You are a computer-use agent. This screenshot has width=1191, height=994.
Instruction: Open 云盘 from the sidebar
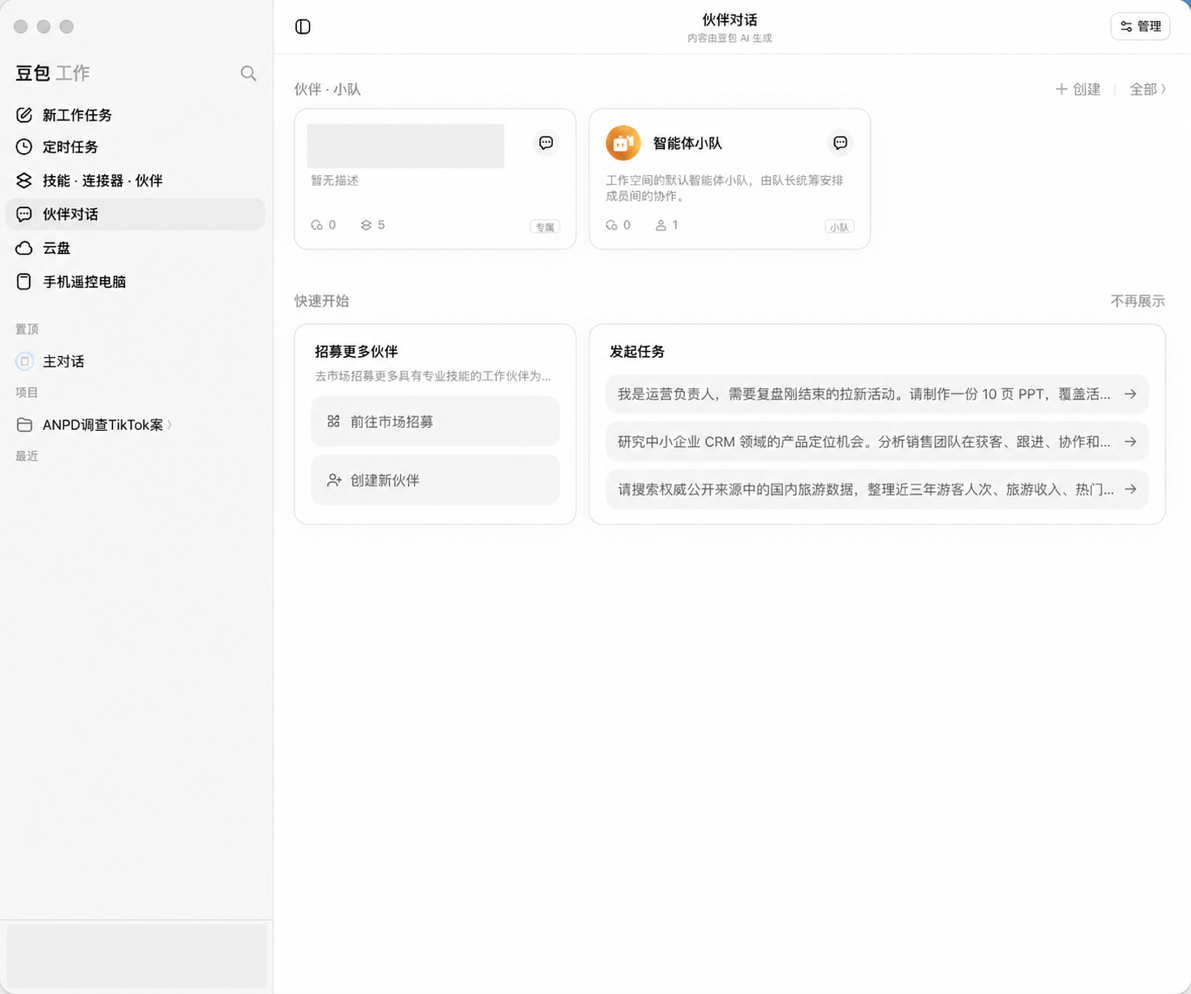click(135, 248)
